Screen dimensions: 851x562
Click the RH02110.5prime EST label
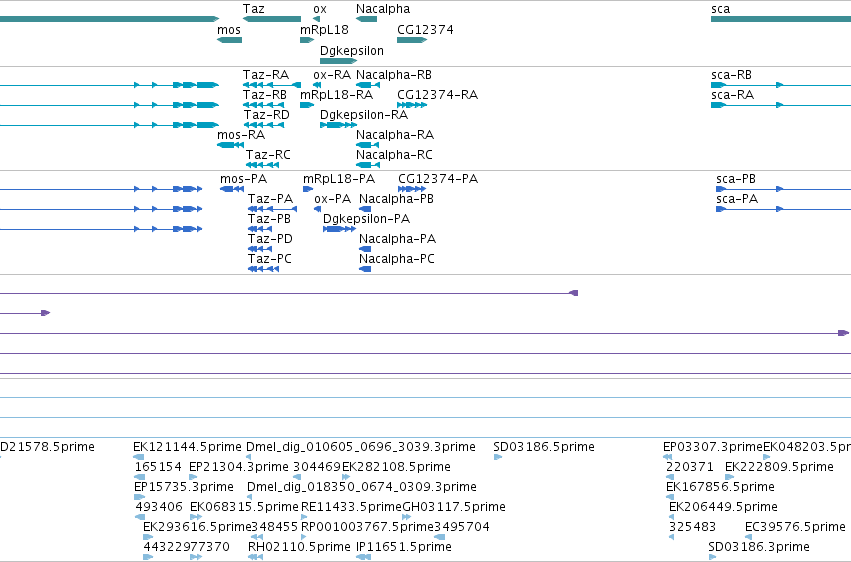click(299, 547)
